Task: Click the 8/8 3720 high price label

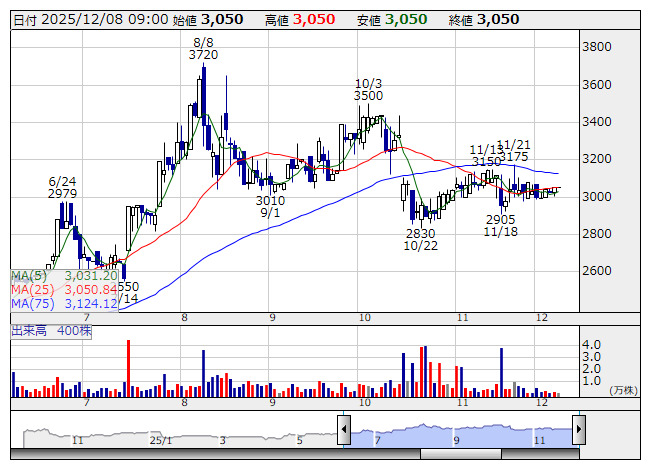Action: coord(203,49)
